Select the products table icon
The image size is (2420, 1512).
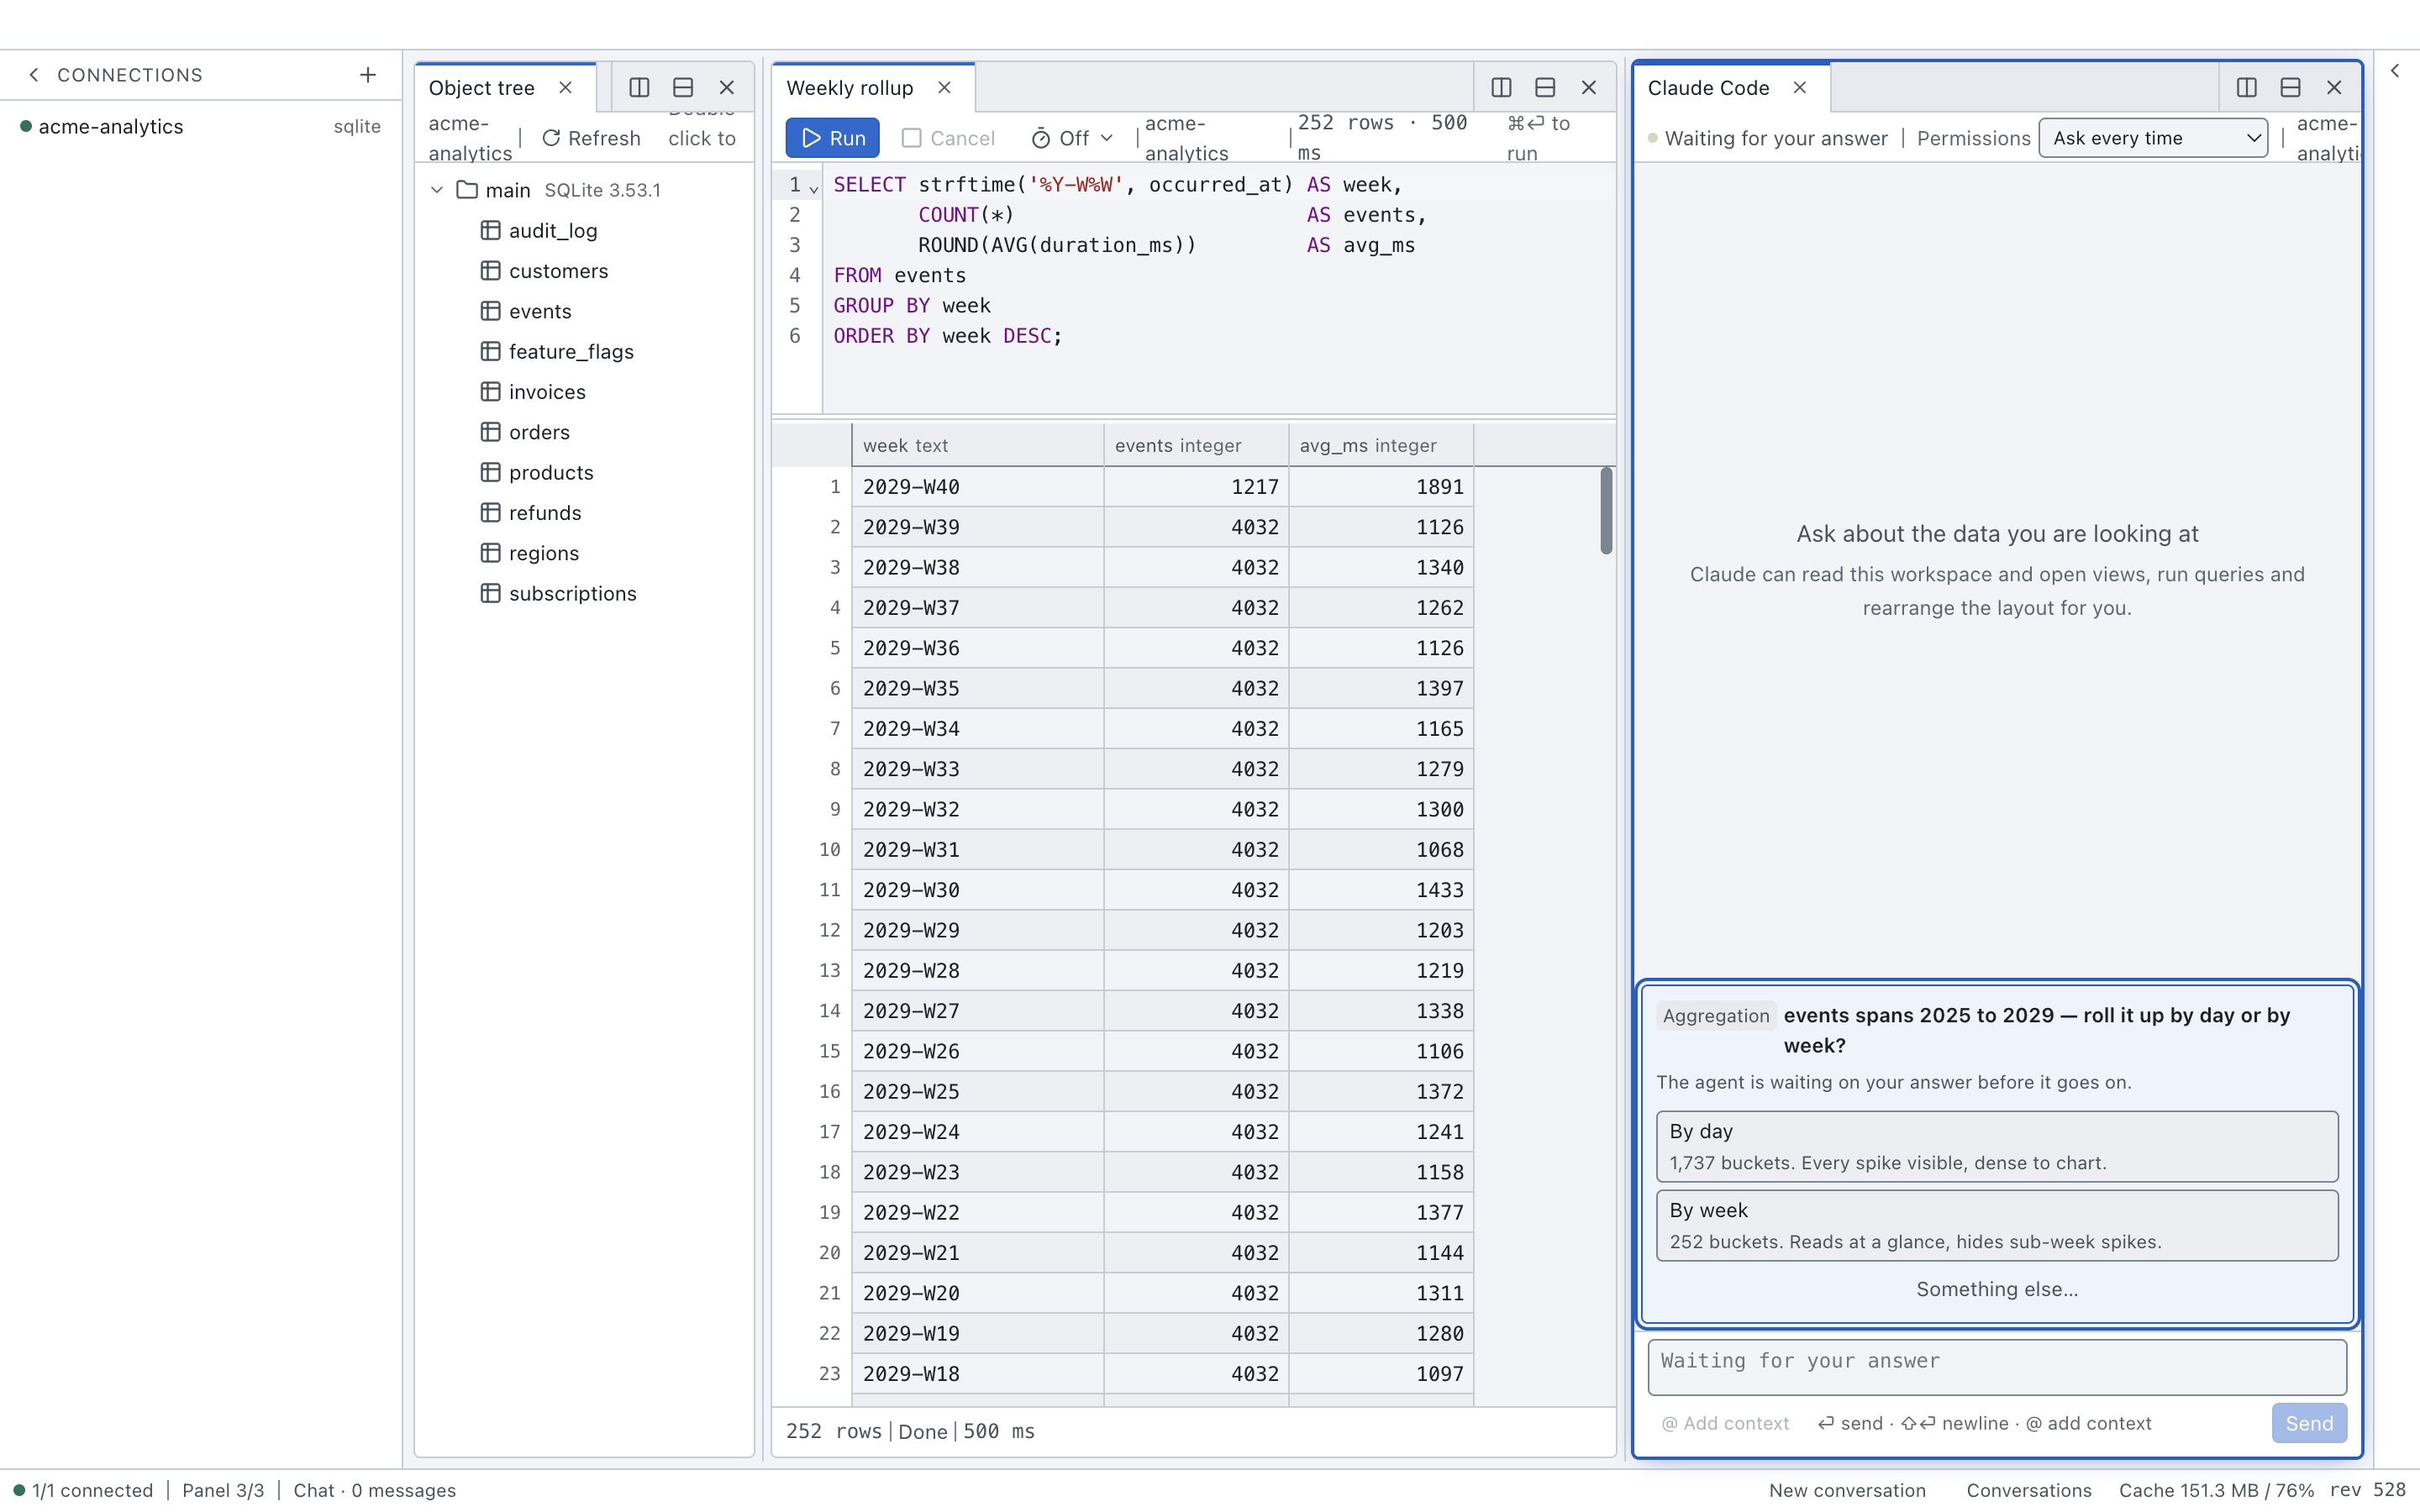(490, 472)
